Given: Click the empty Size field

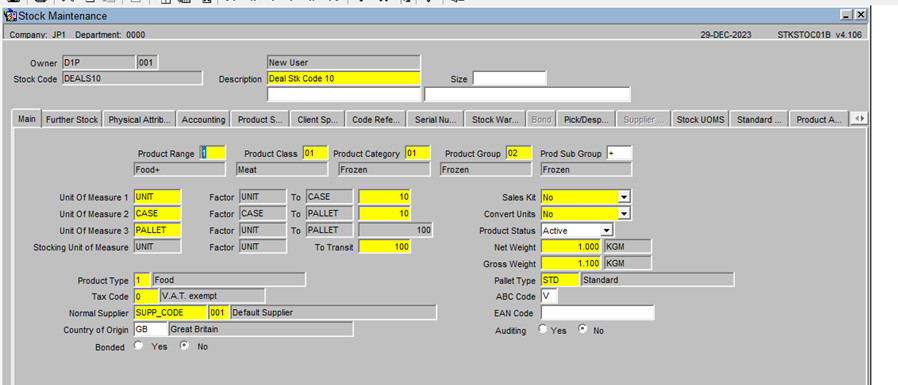Looking at the screenshot, I should [509, 78].
